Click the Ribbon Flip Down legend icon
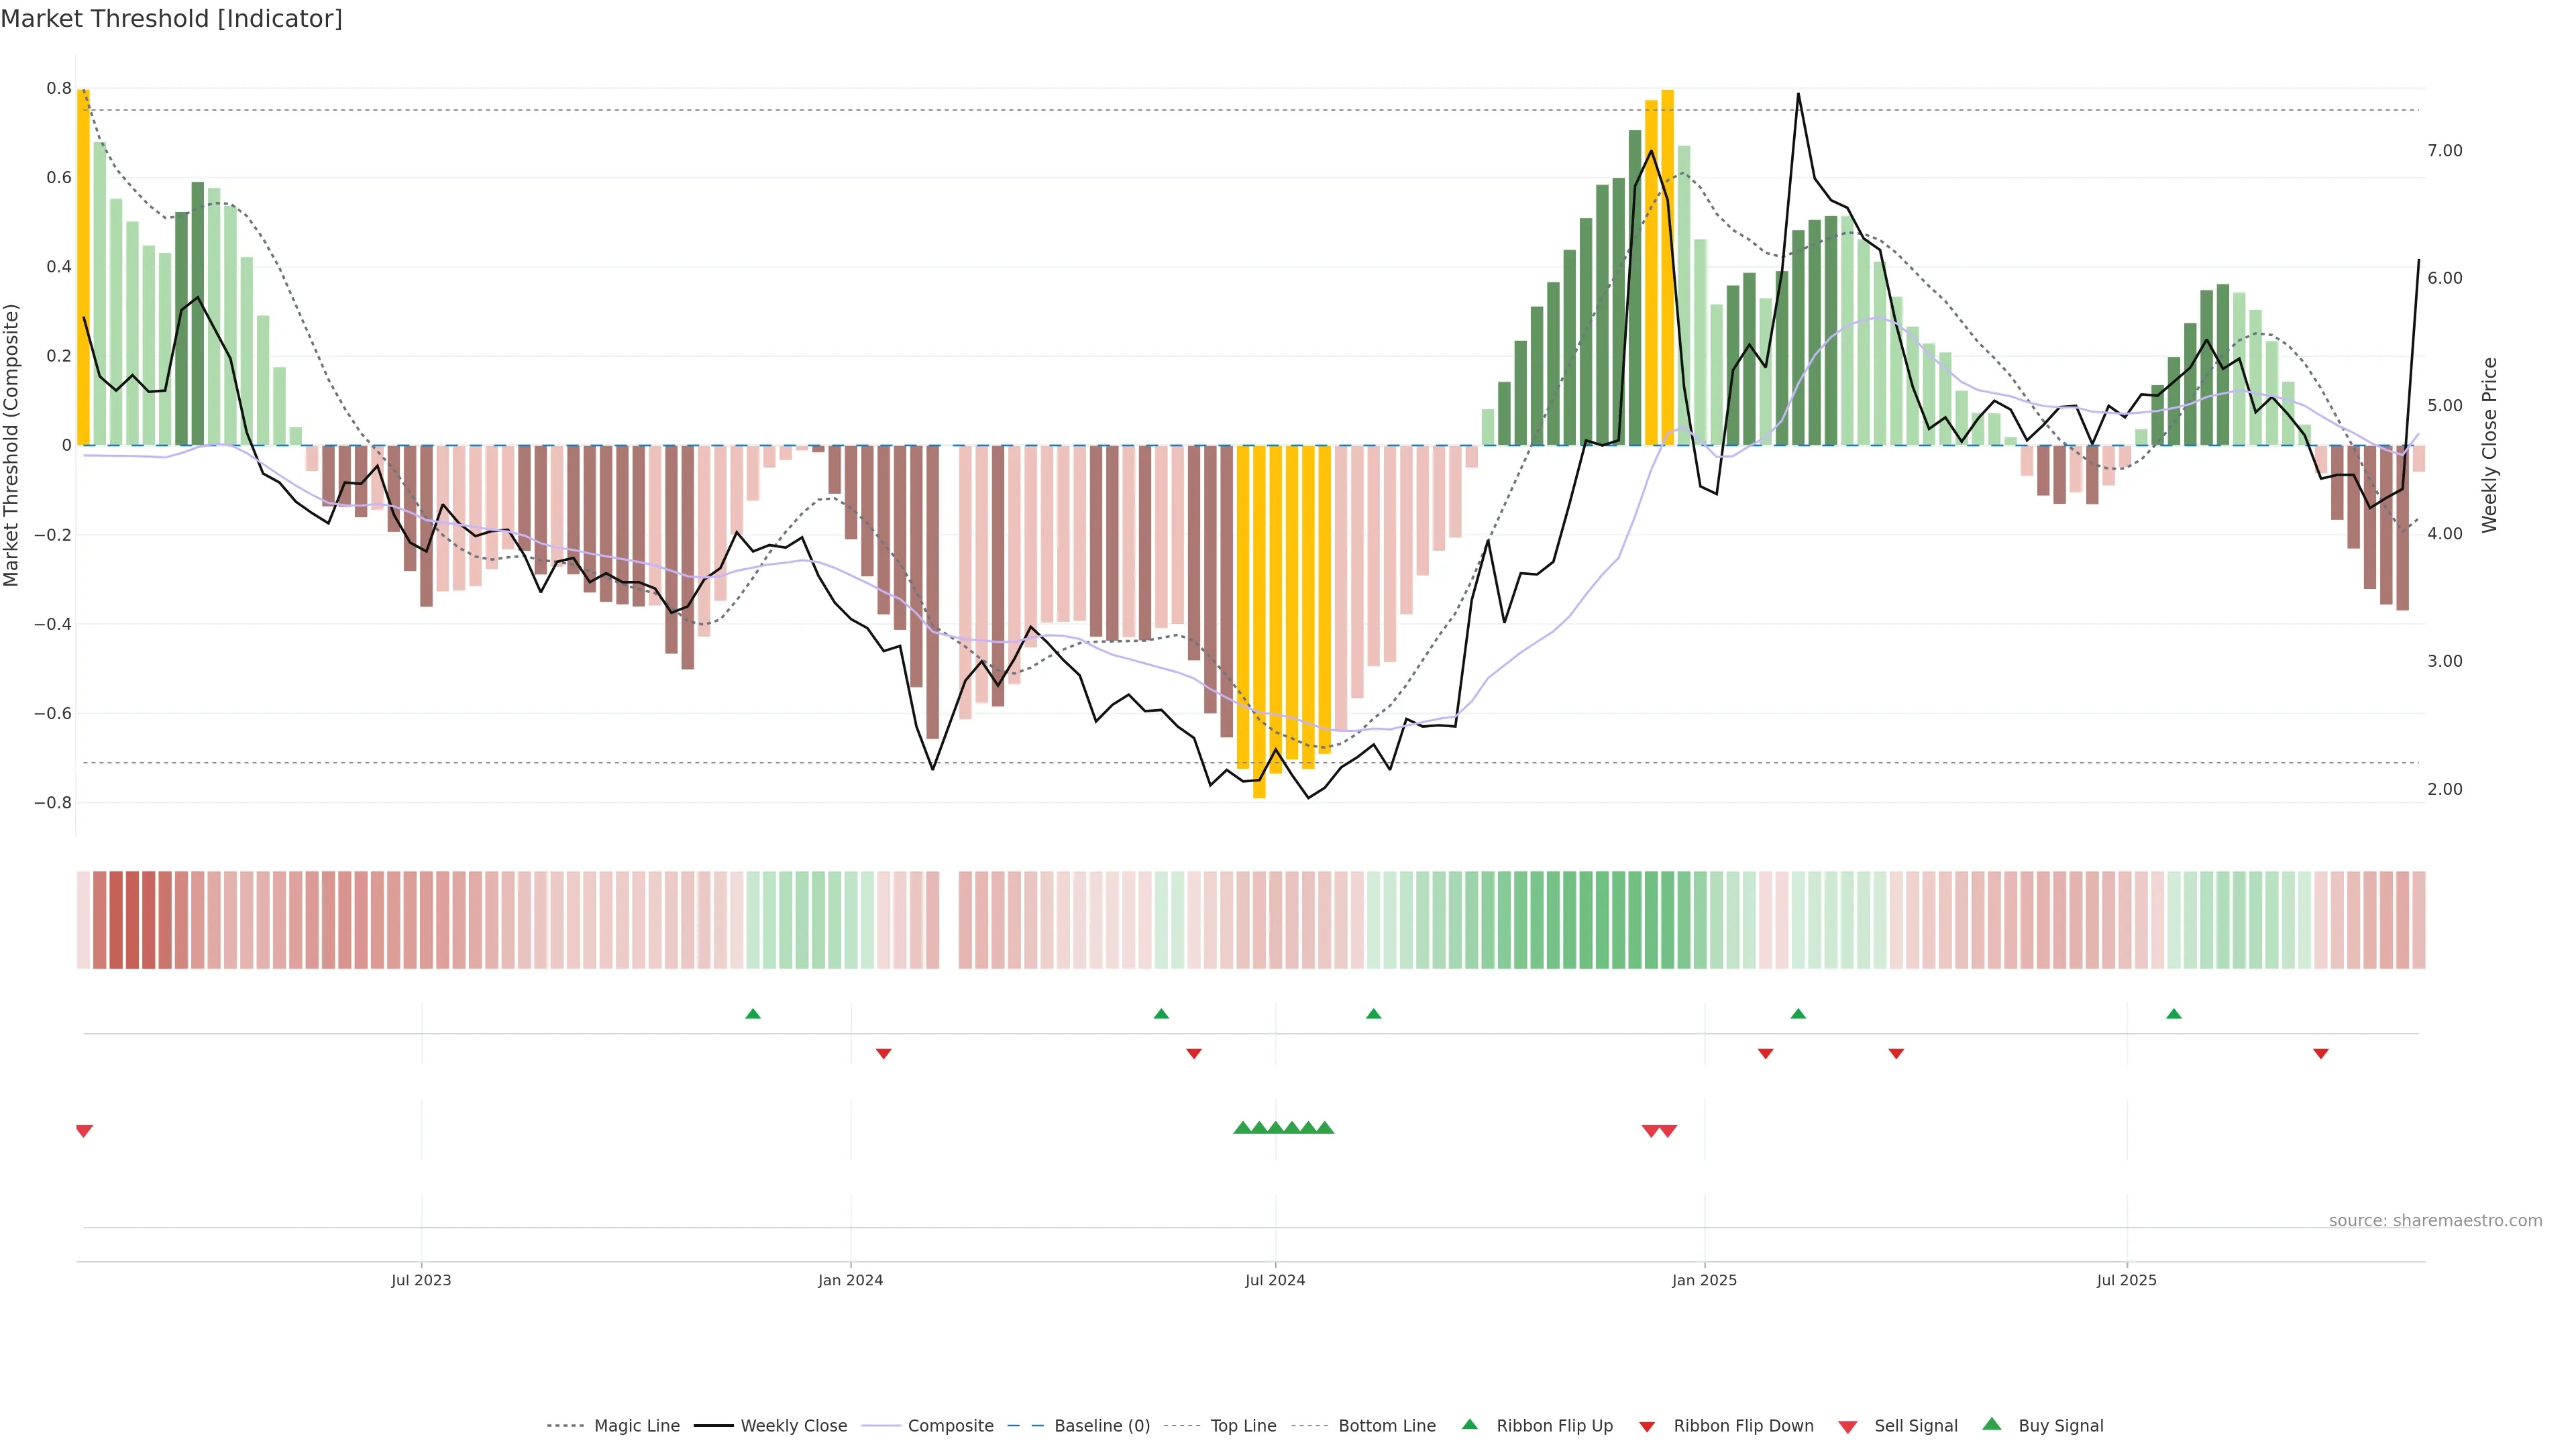The height and width of the screenshot is (1449, 2576). [1647, 1426]
